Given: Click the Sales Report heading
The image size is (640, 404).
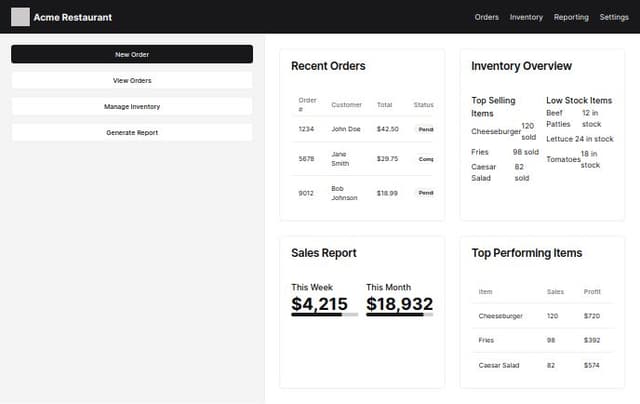Looking at the screenshot, I should (x=324, y=253).
